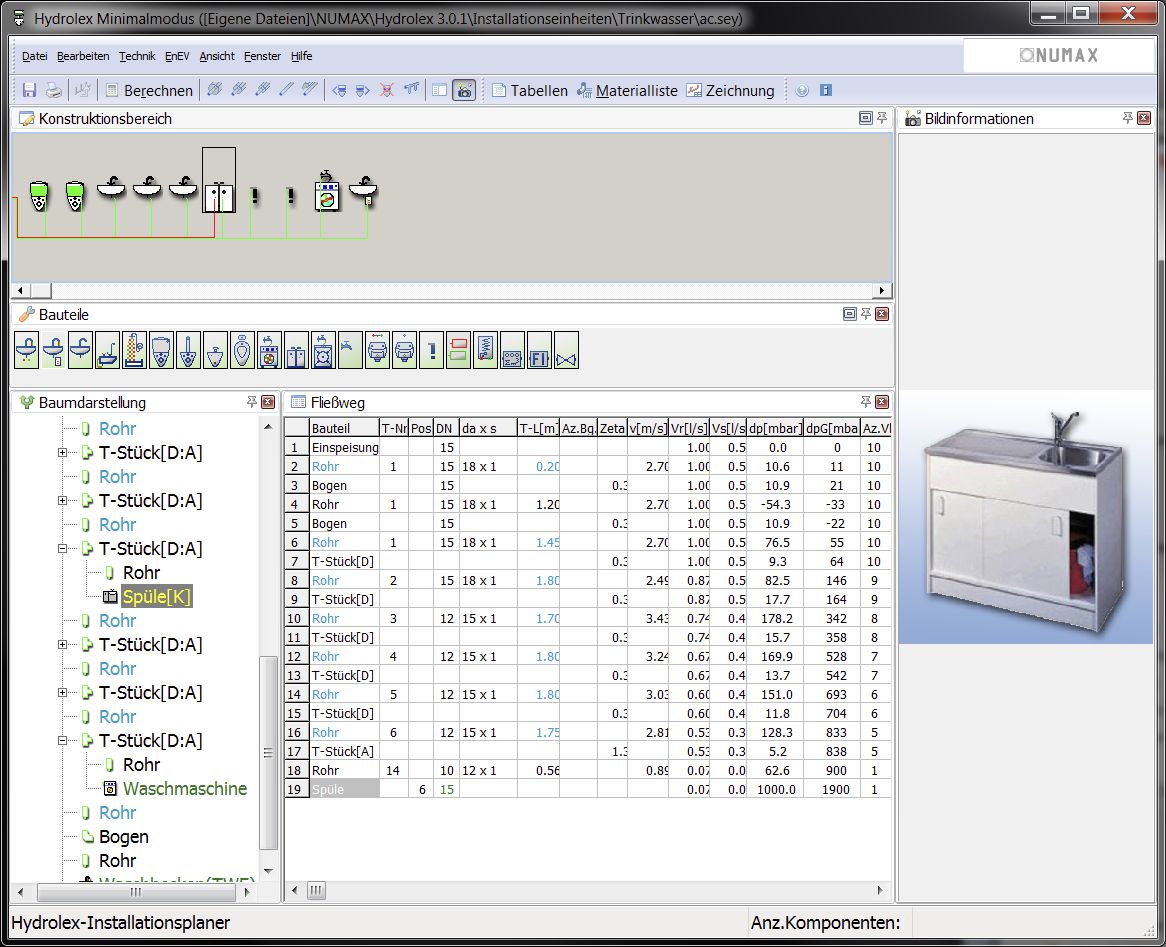Select the tap faucet component in Bauteile
This screenshot has height=947, width=1166.
tap(350, 350)
